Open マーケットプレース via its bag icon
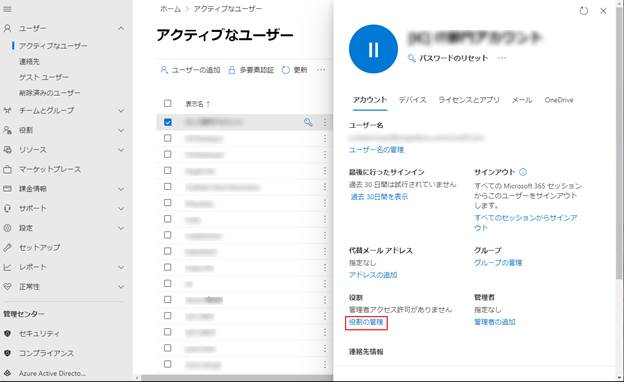This screenshot has height=382, width=624. click(7, 169)
